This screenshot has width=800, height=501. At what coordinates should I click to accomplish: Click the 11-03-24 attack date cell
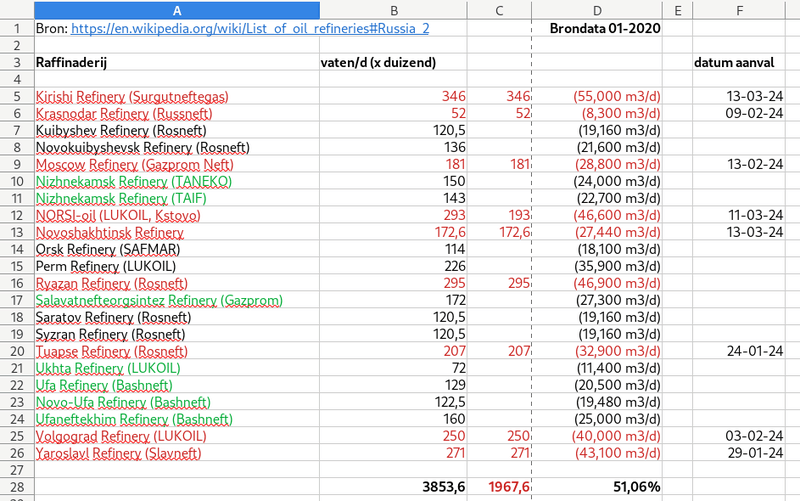739,215
